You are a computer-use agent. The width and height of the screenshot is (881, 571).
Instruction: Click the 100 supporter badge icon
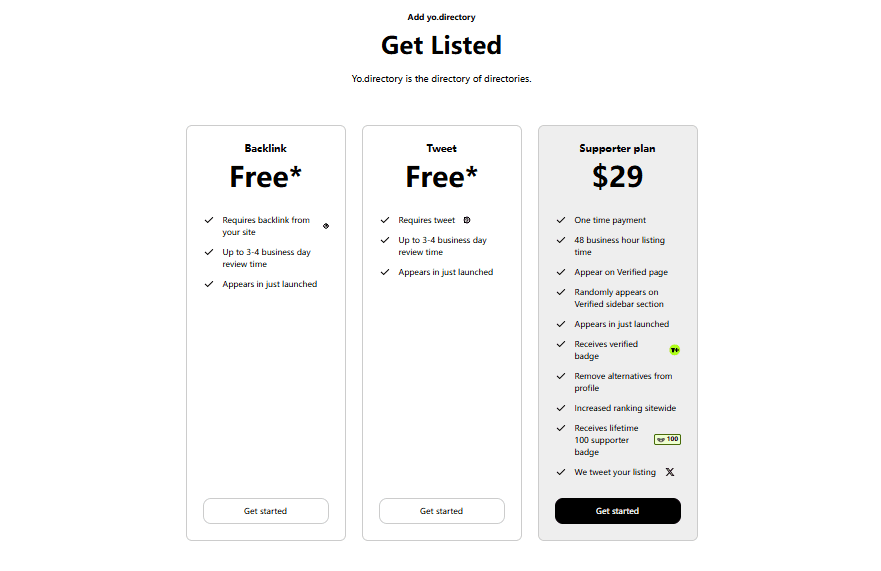(x=667, y=439)
